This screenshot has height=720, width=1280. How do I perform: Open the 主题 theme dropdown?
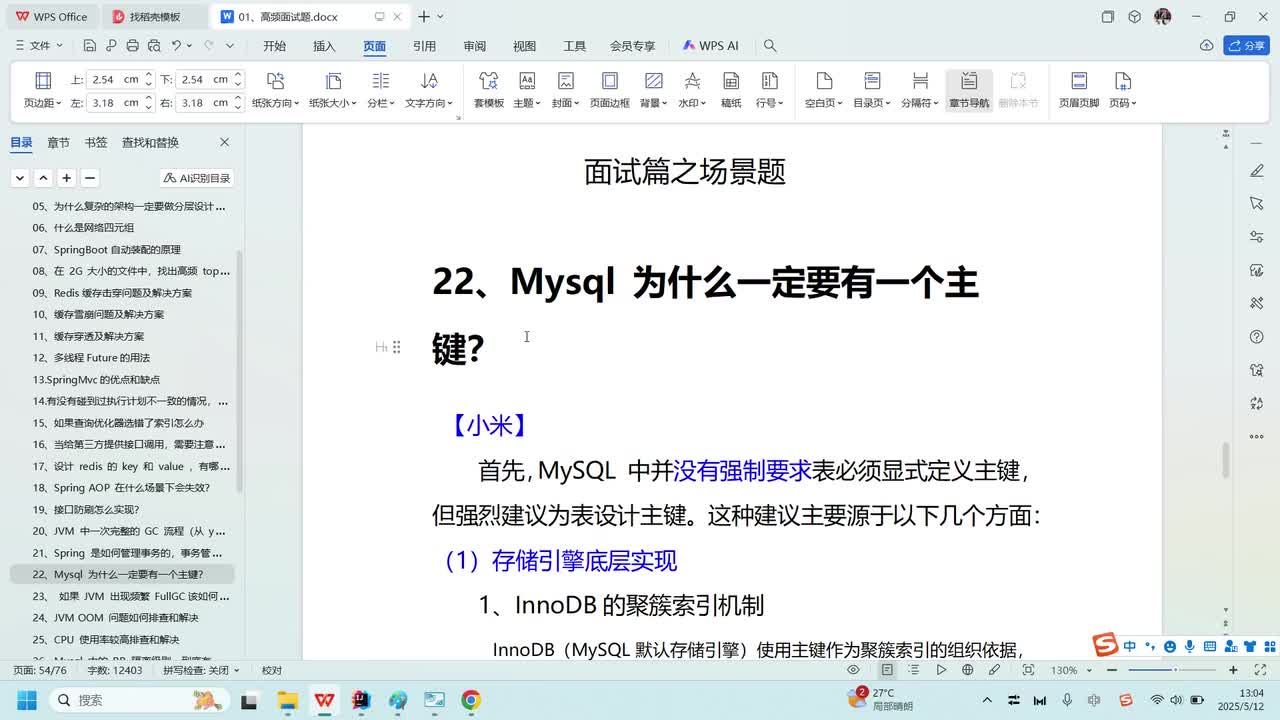point(527,90)
